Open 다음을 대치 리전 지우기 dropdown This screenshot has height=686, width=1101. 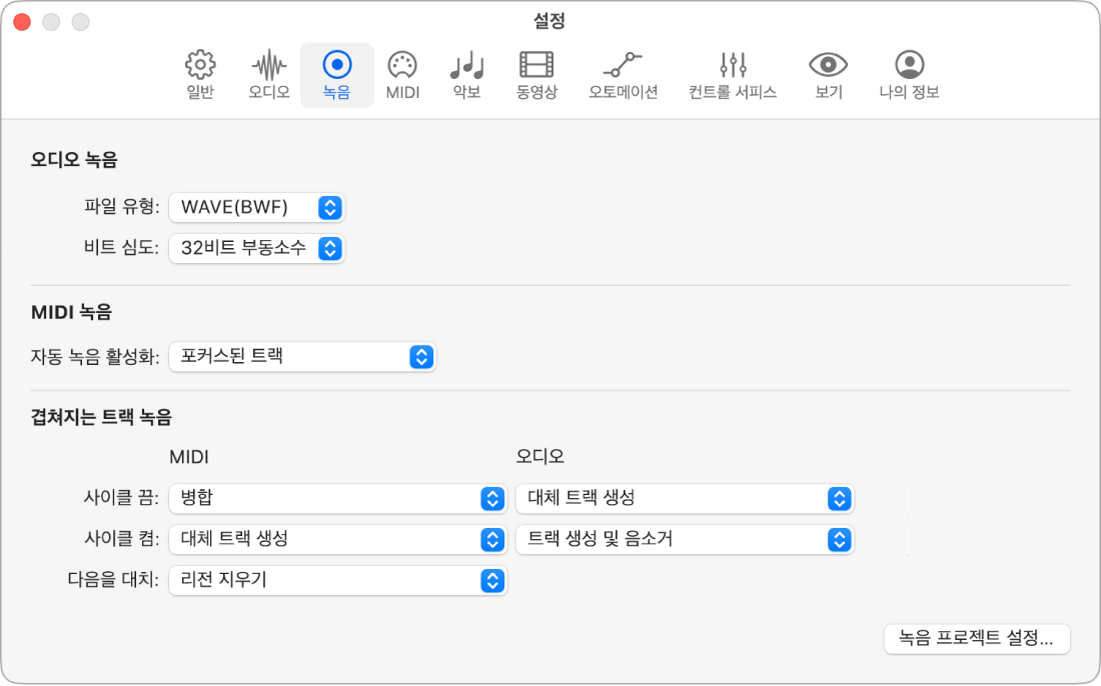pos(337,580)
